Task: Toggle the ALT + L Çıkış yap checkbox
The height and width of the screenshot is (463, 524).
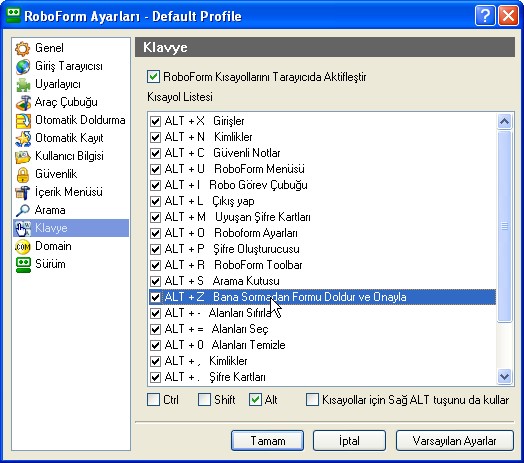Action: [x=155, y=201]
